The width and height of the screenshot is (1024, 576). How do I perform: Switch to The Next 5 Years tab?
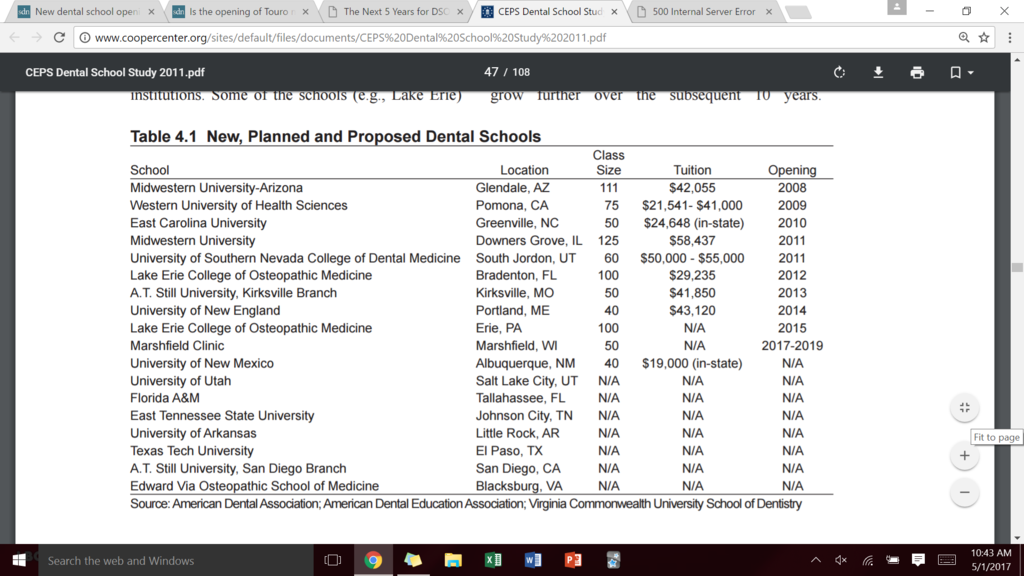(x=393, y=12)
